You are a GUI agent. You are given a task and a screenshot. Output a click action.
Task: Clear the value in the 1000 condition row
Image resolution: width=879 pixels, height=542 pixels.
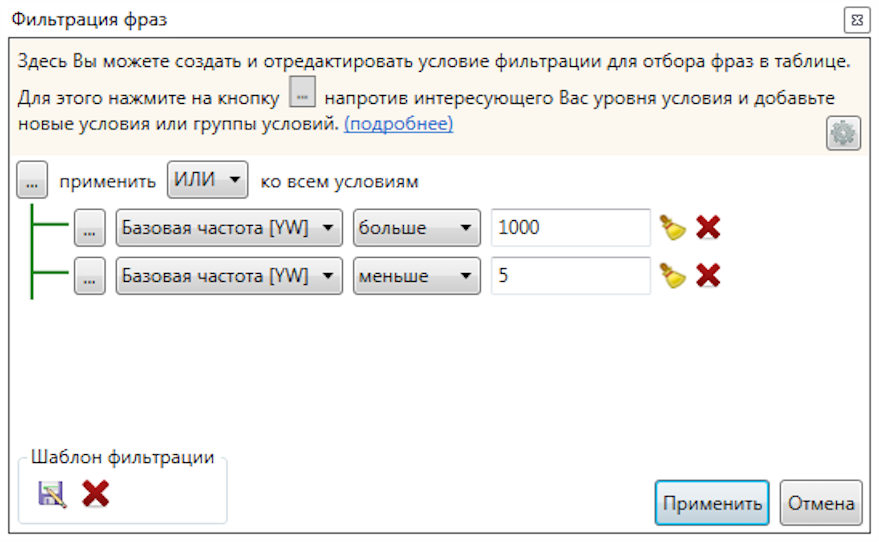point(670,228)
